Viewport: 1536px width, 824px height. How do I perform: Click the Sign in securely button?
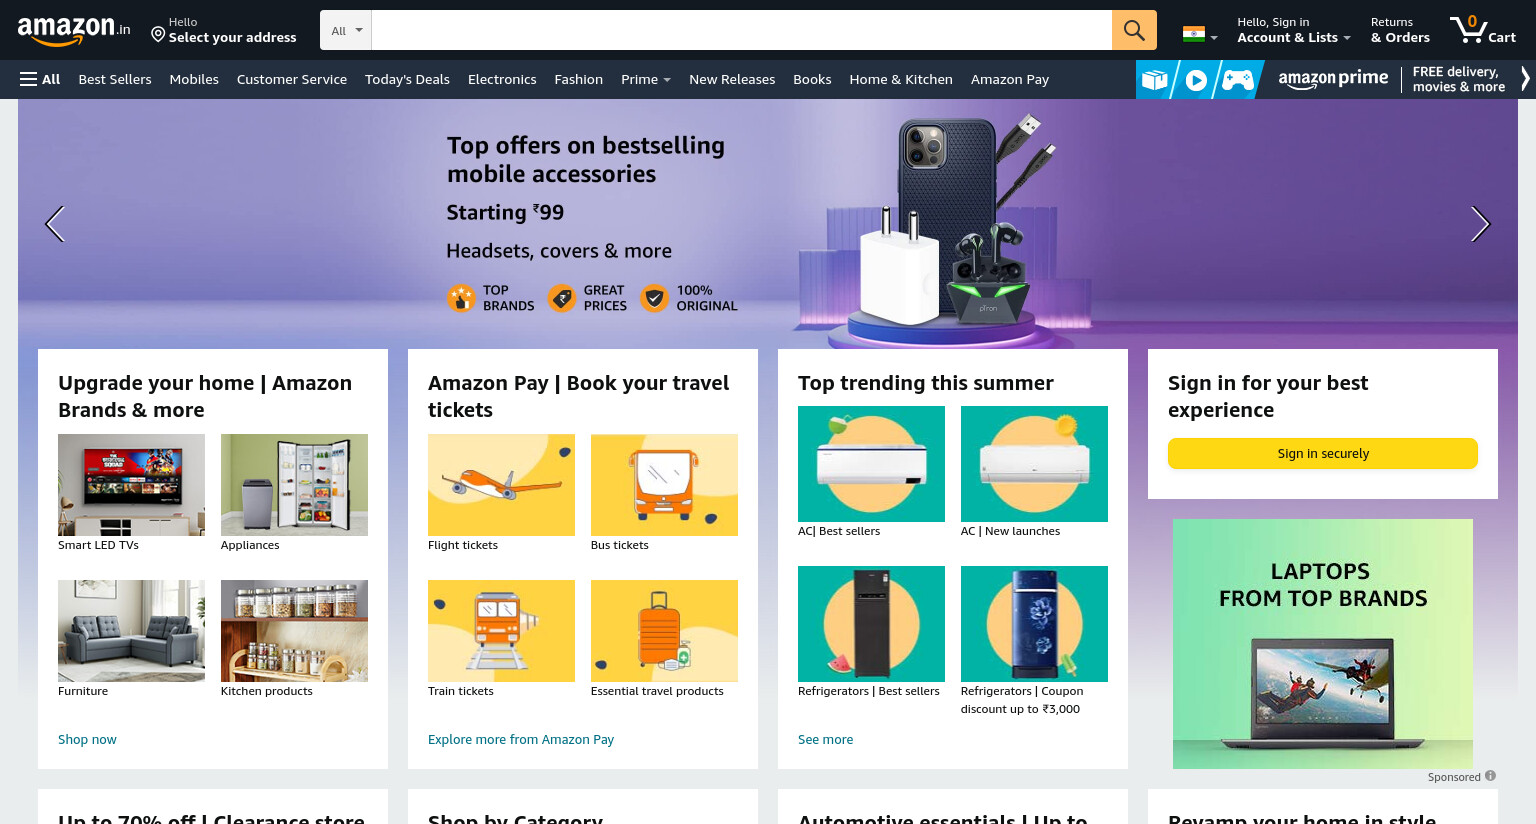point(1323,453)
